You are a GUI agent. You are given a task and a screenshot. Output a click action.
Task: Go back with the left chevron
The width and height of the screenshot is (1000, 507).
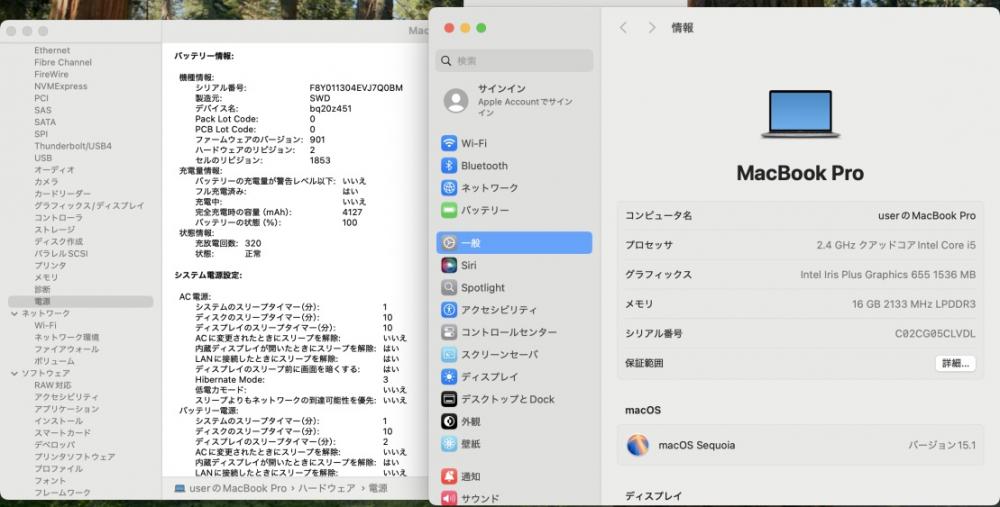(x=623, y=28)
